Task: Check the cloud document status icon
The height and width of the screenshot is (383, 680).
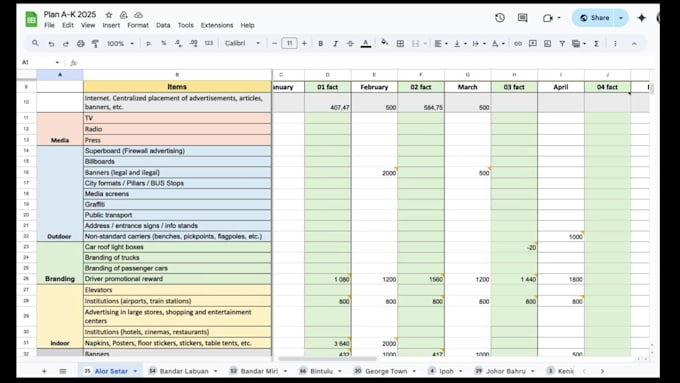Action: tap(138, 15)
